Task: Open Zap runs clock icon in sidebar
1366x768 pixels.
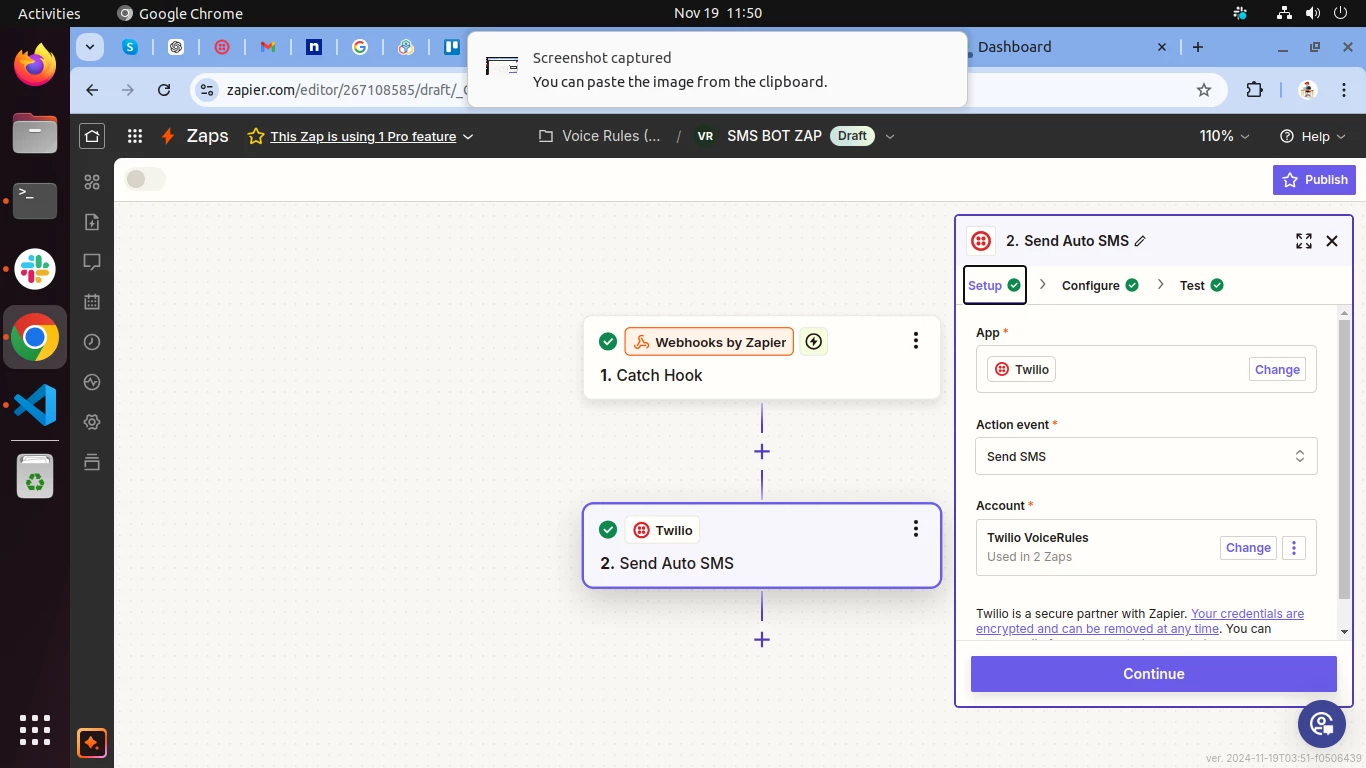Action: (92, 342)
